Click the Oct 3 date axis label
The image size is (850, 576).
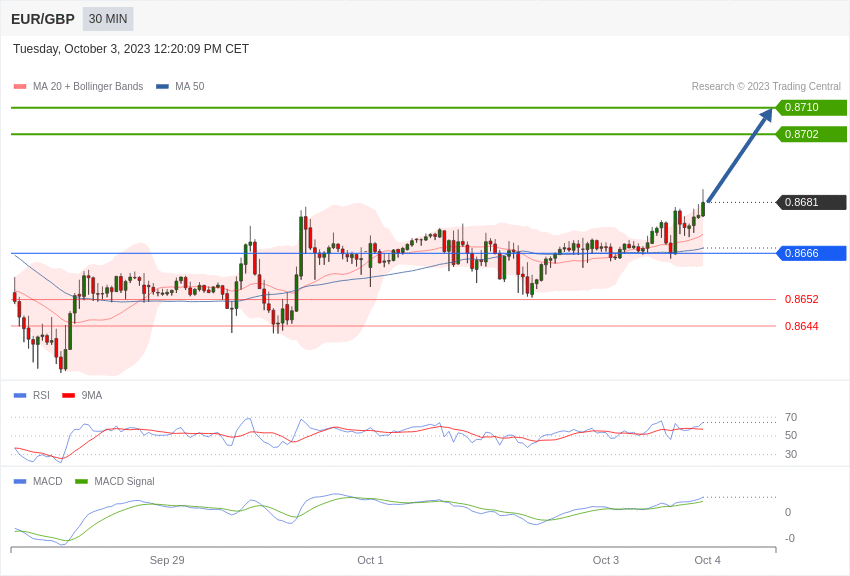tap(606, 560)
